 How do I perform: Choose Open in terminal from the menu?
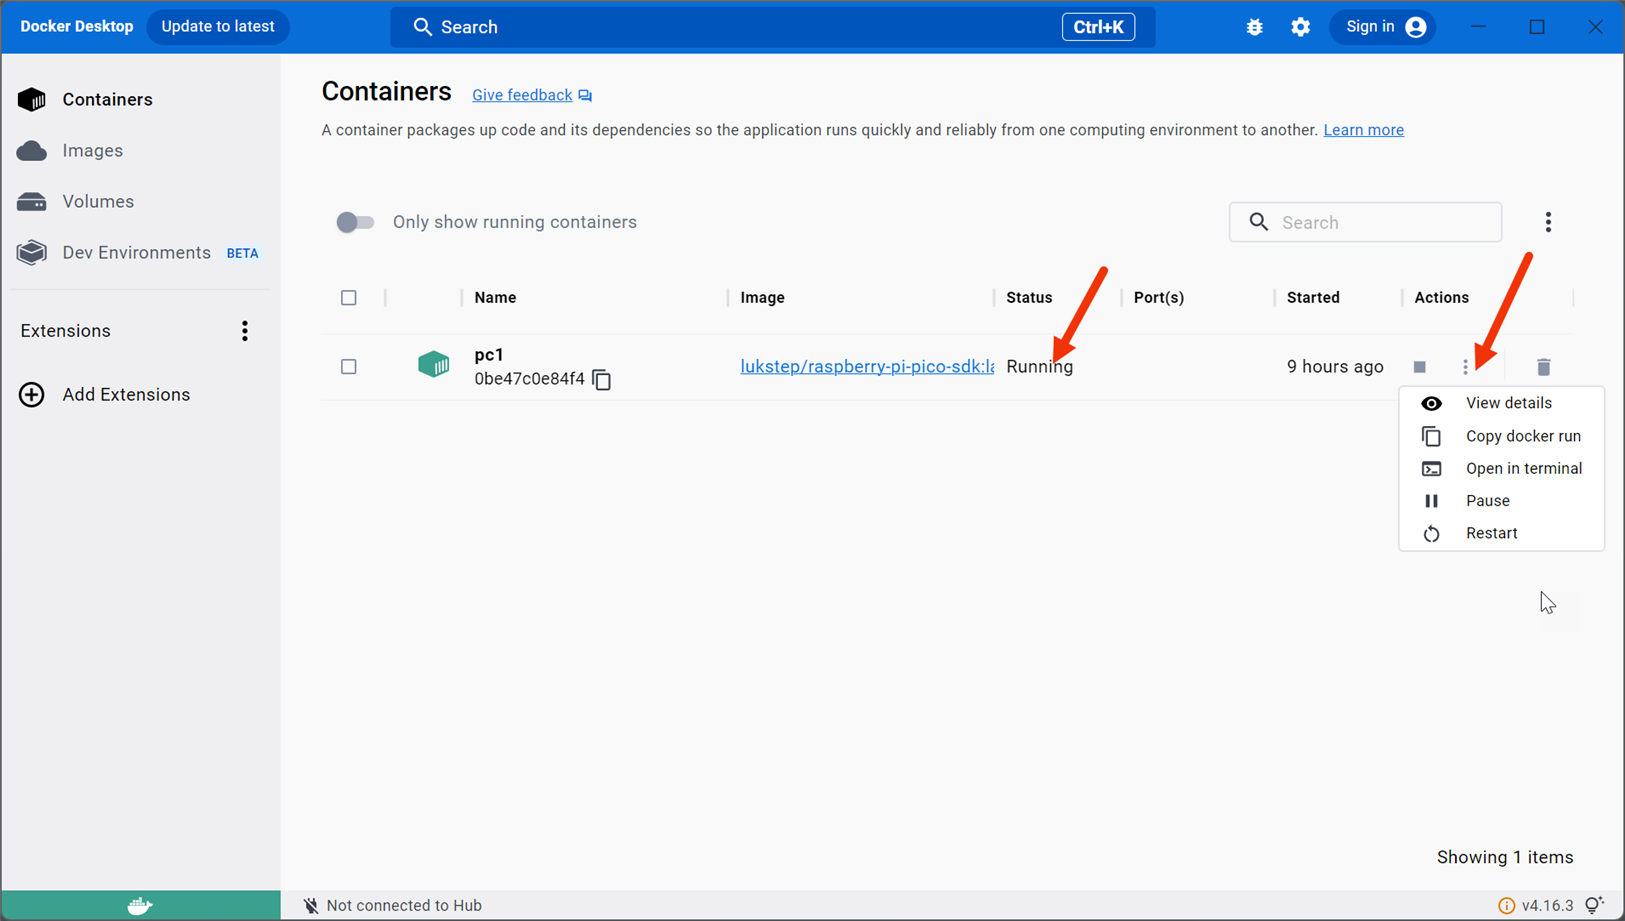point(1523,468)
